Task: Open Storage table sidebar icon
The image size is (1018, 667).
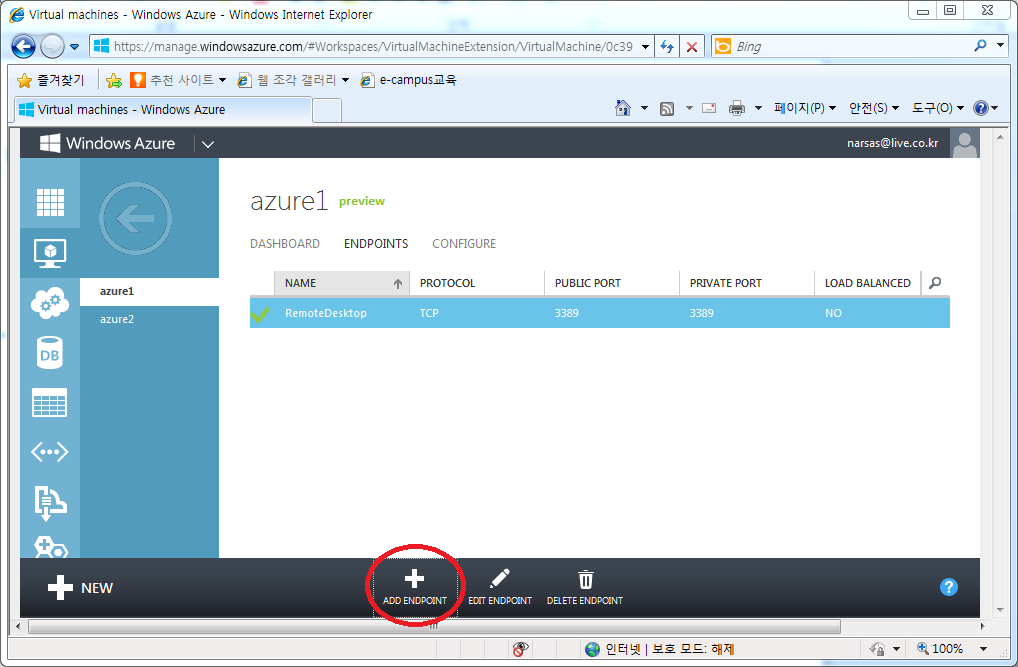Action: coord(50,403)
